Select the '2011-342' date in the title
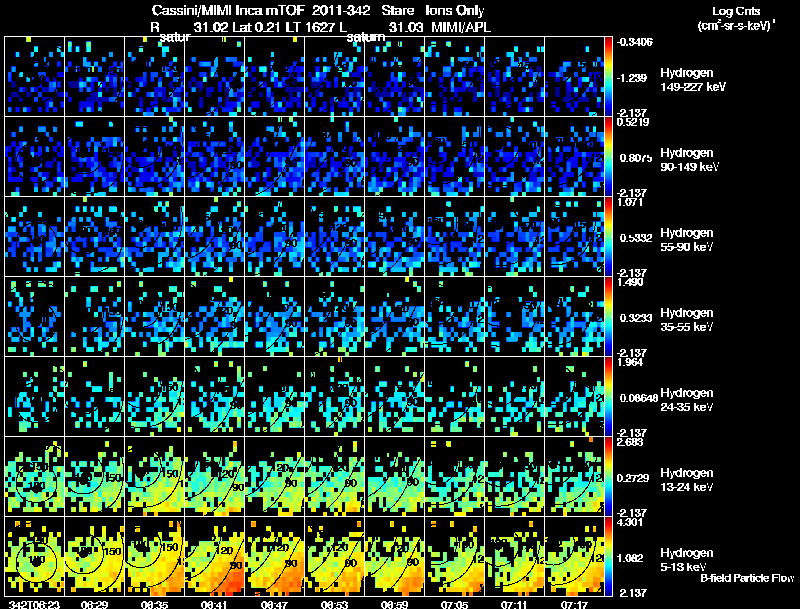The image size is (800, 609). point(341,10)
